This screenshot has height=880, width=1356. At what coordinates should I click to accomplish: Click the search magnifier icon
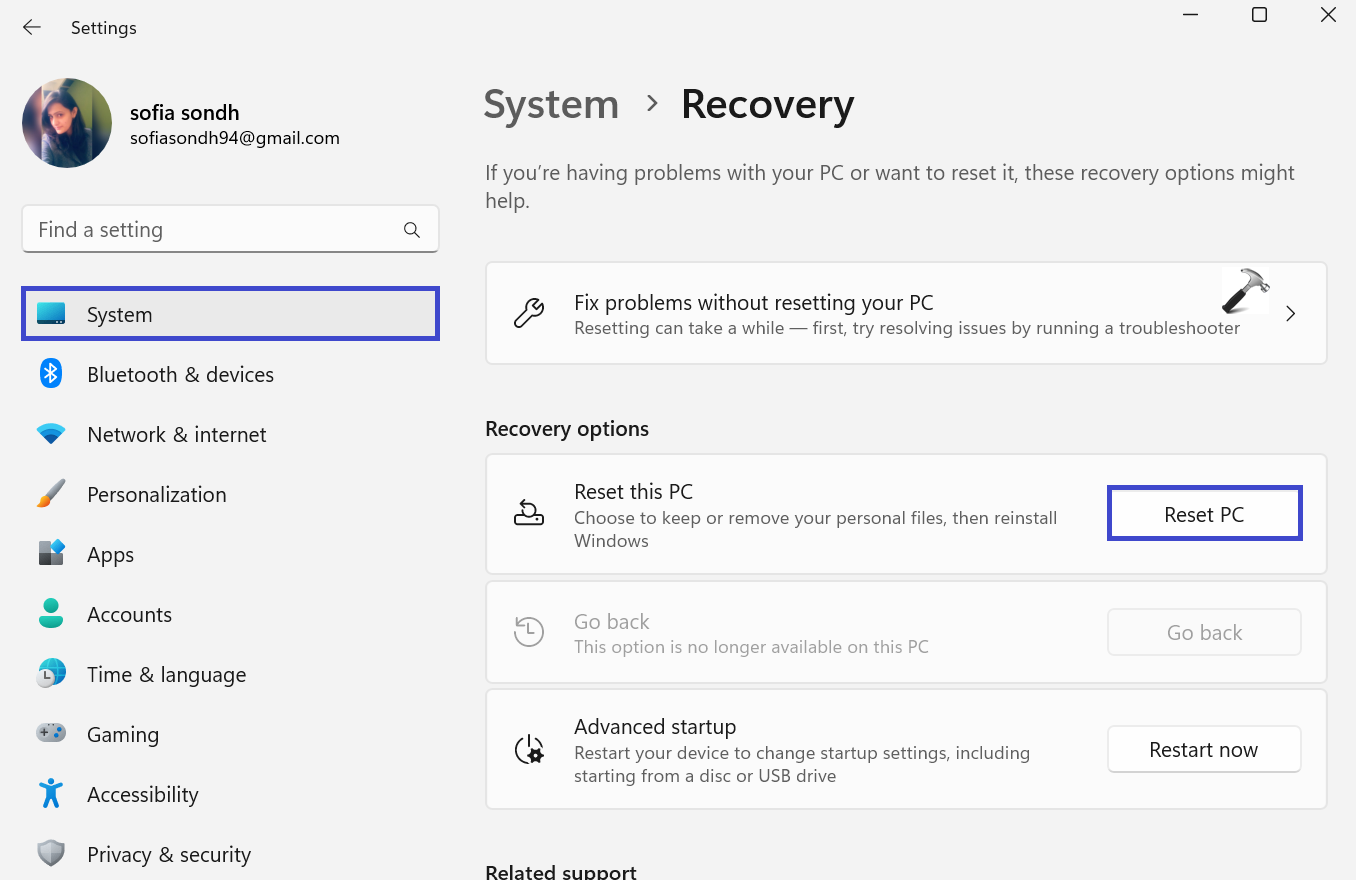pyautogui.click(x=411, y=230)
